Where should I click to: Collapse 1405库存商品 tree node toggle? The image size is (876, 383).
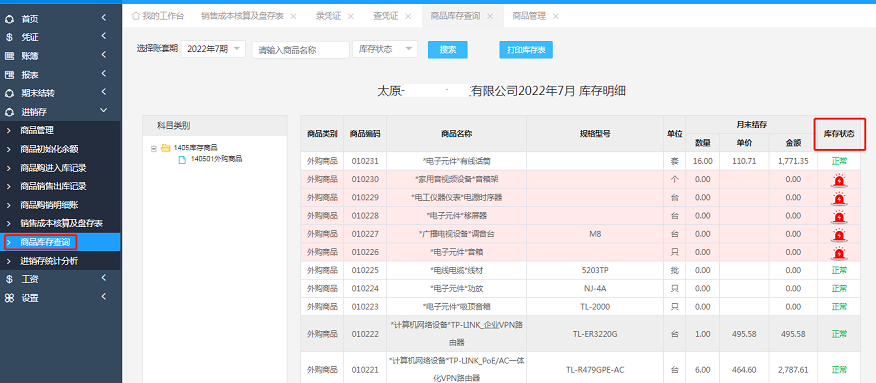pyautogui.click(x=154, y=149)
